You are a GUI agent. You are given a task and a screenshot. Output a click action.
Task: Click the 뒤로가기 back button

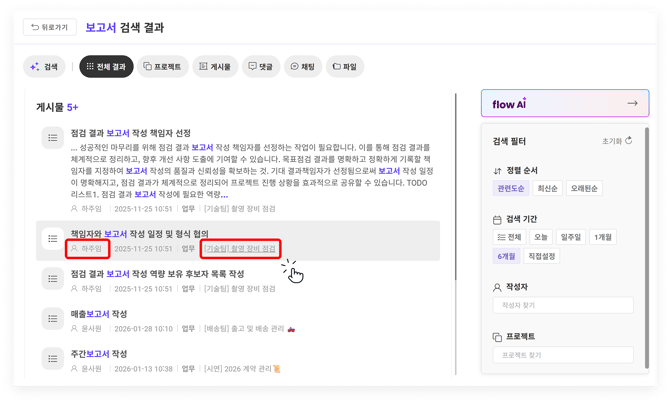48,27
